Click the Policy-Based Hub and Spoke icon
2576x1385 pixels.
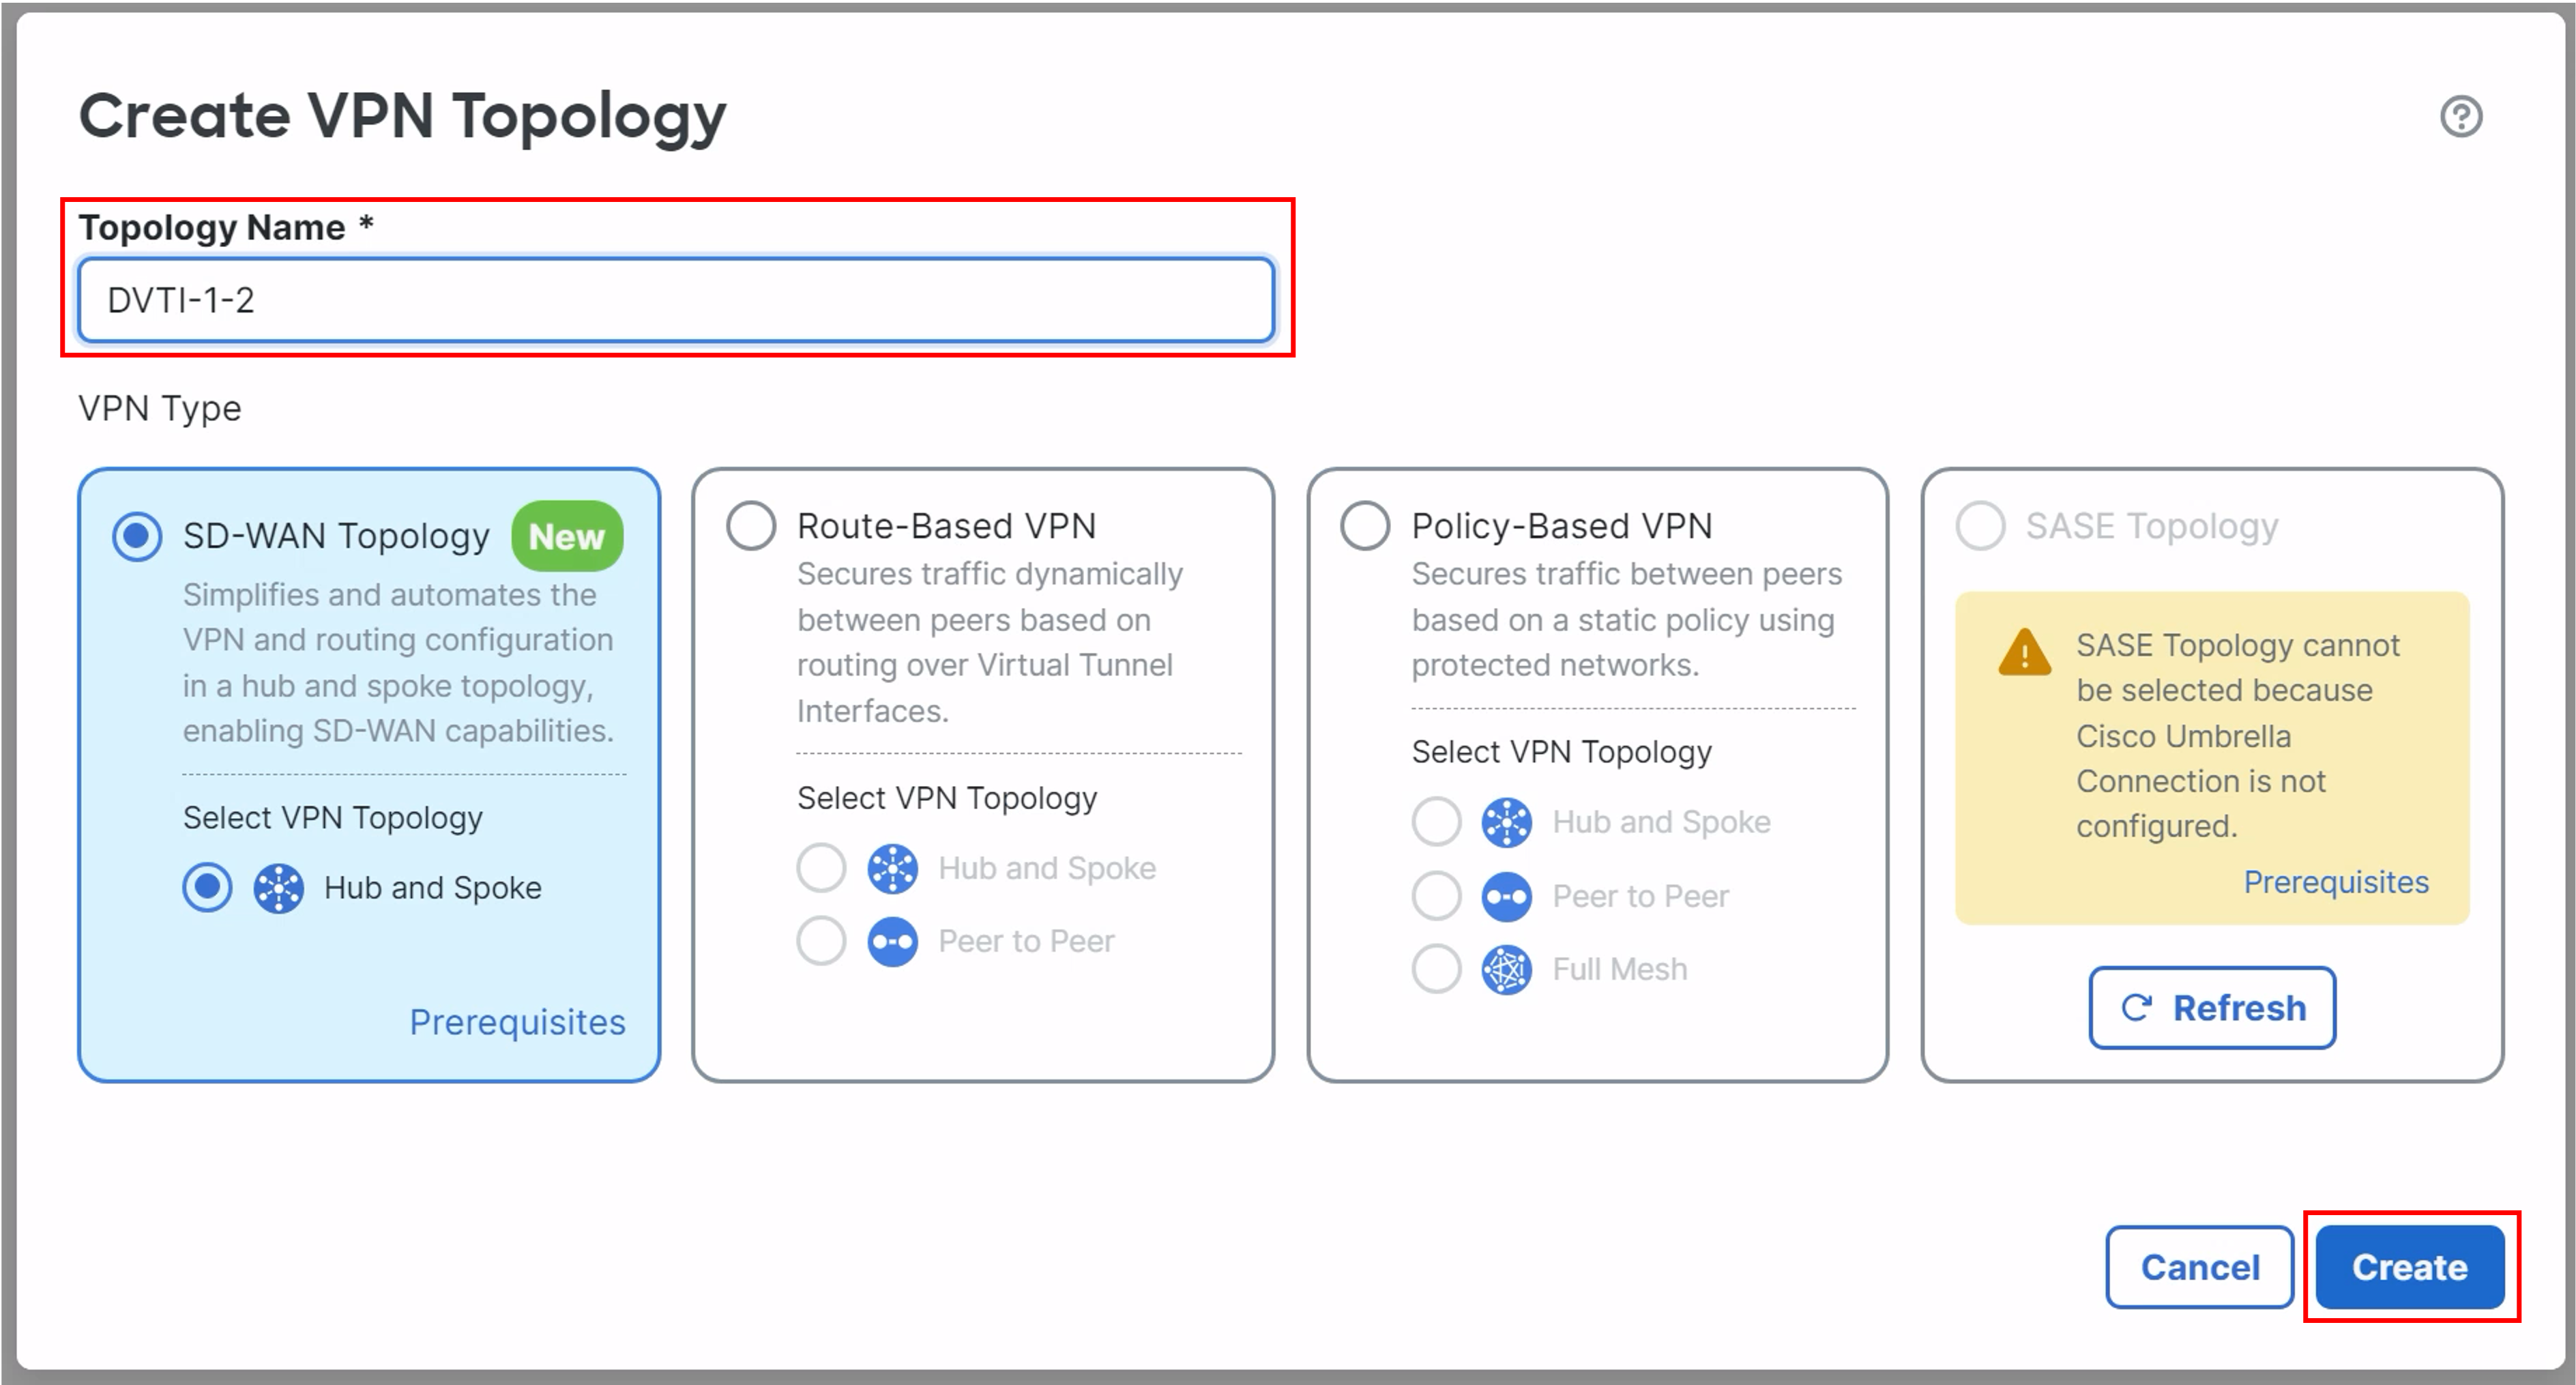tap(1506, 822)
